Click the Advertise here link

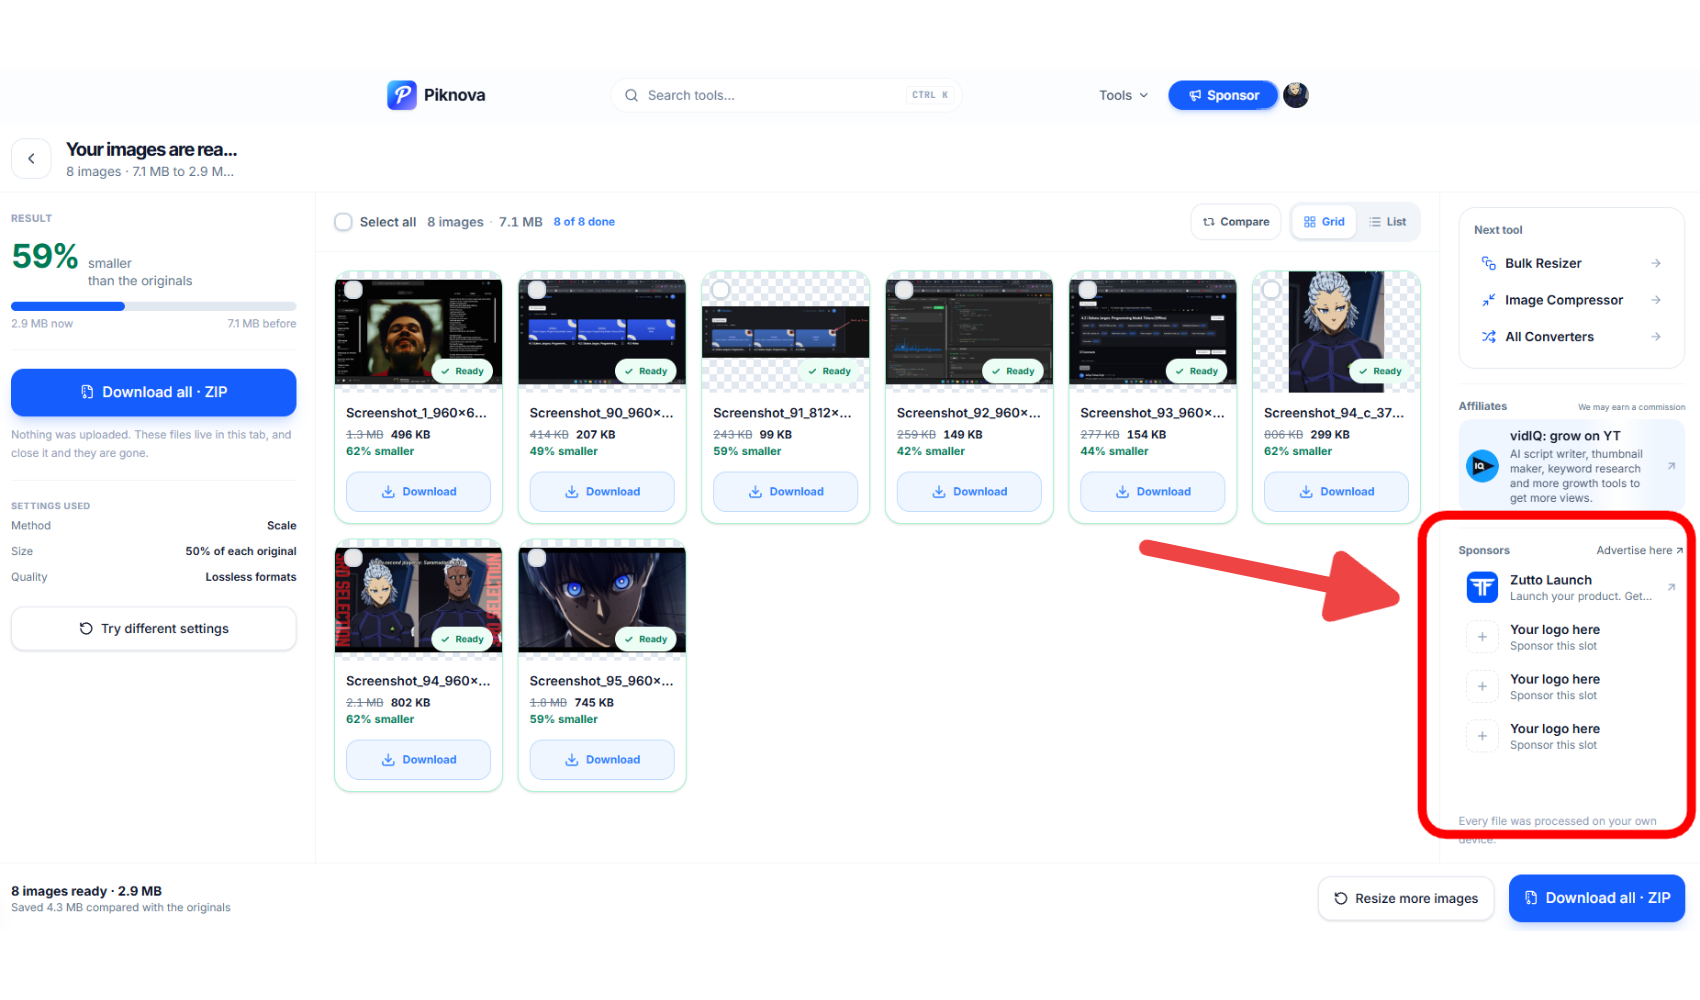[1639, 550]
